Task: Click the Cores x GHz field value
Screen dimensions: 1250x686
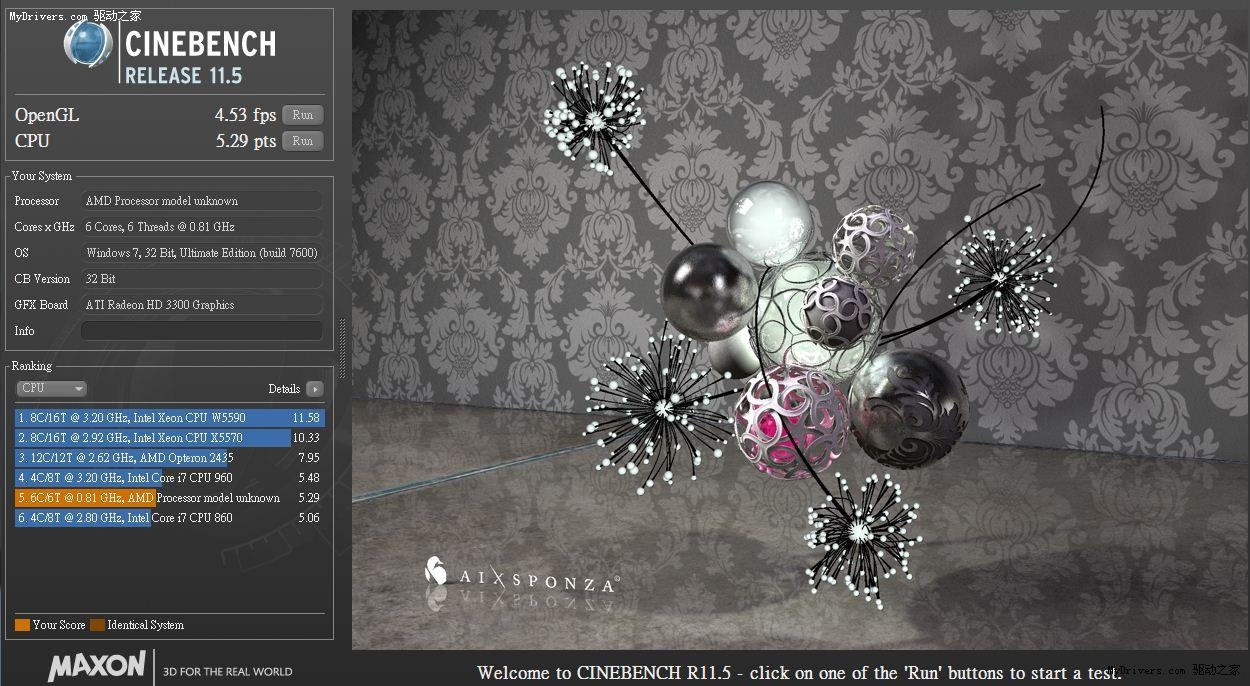Action: tap(202, 227)
